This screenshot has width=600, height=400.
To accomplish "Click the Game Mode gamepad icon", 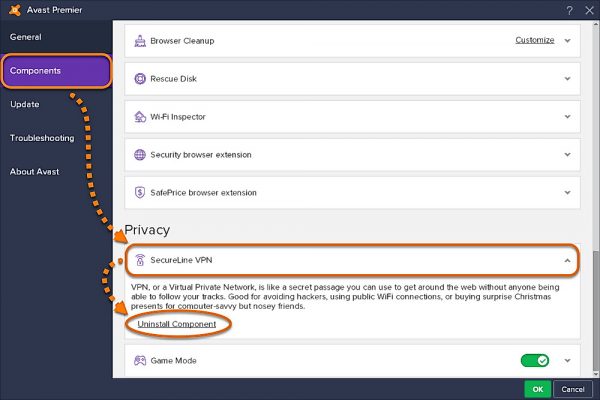I will pos(140,361).
